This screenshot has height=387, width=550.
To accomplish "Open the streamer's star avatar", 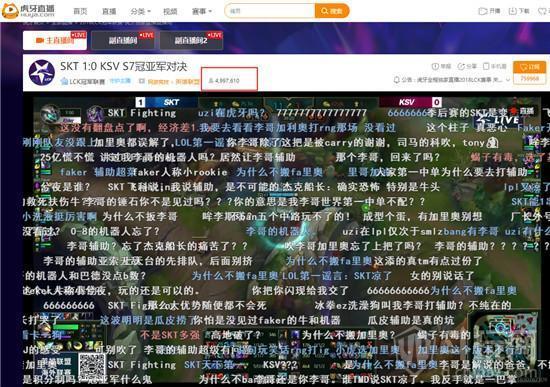I will point(42,73).
